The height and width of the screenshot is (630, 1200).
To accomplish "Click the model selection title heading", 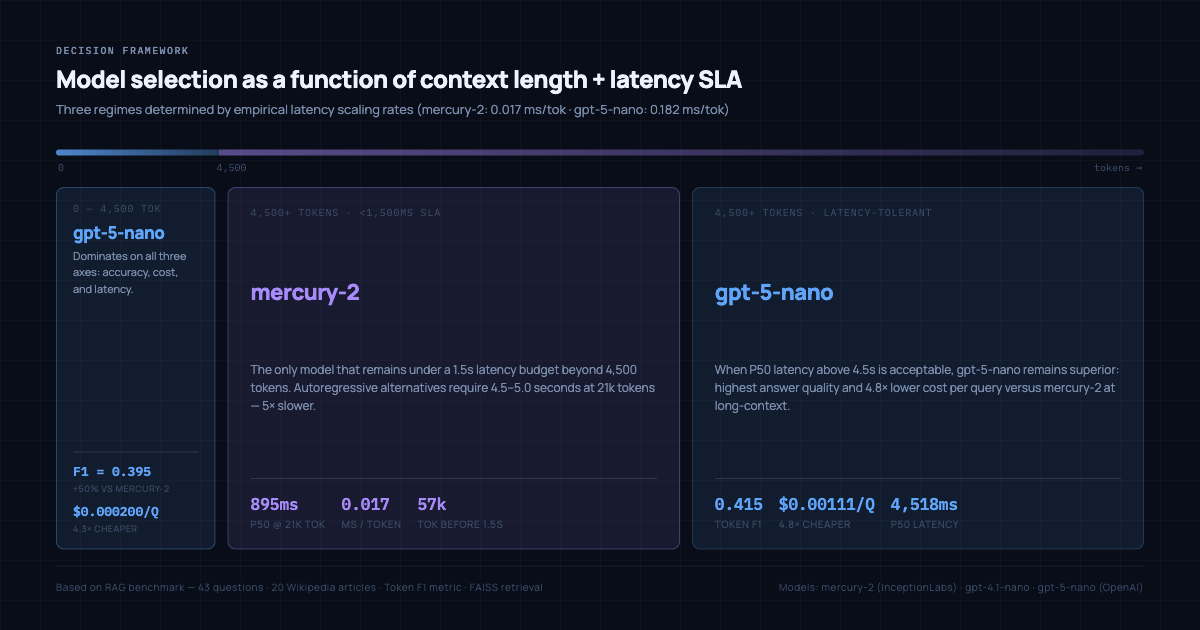I will (398, 80).
